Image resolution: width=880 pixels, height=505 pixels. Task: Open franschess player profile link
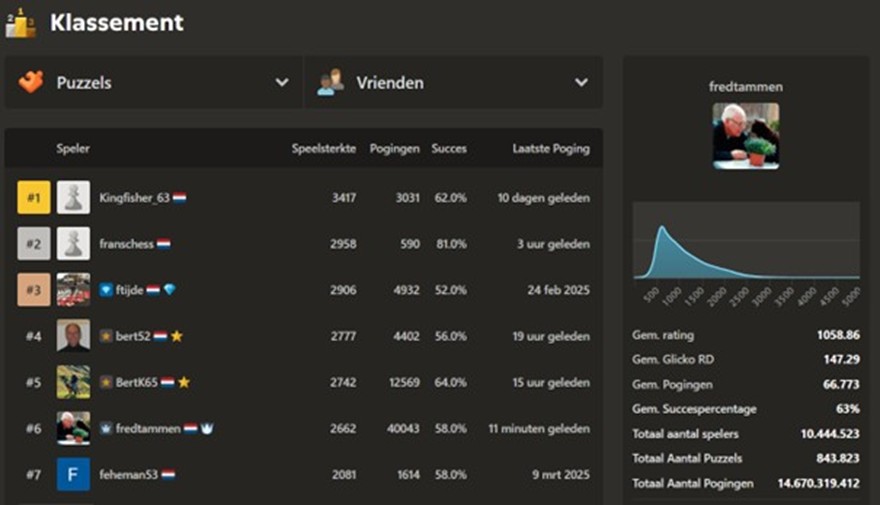point(126,244)
